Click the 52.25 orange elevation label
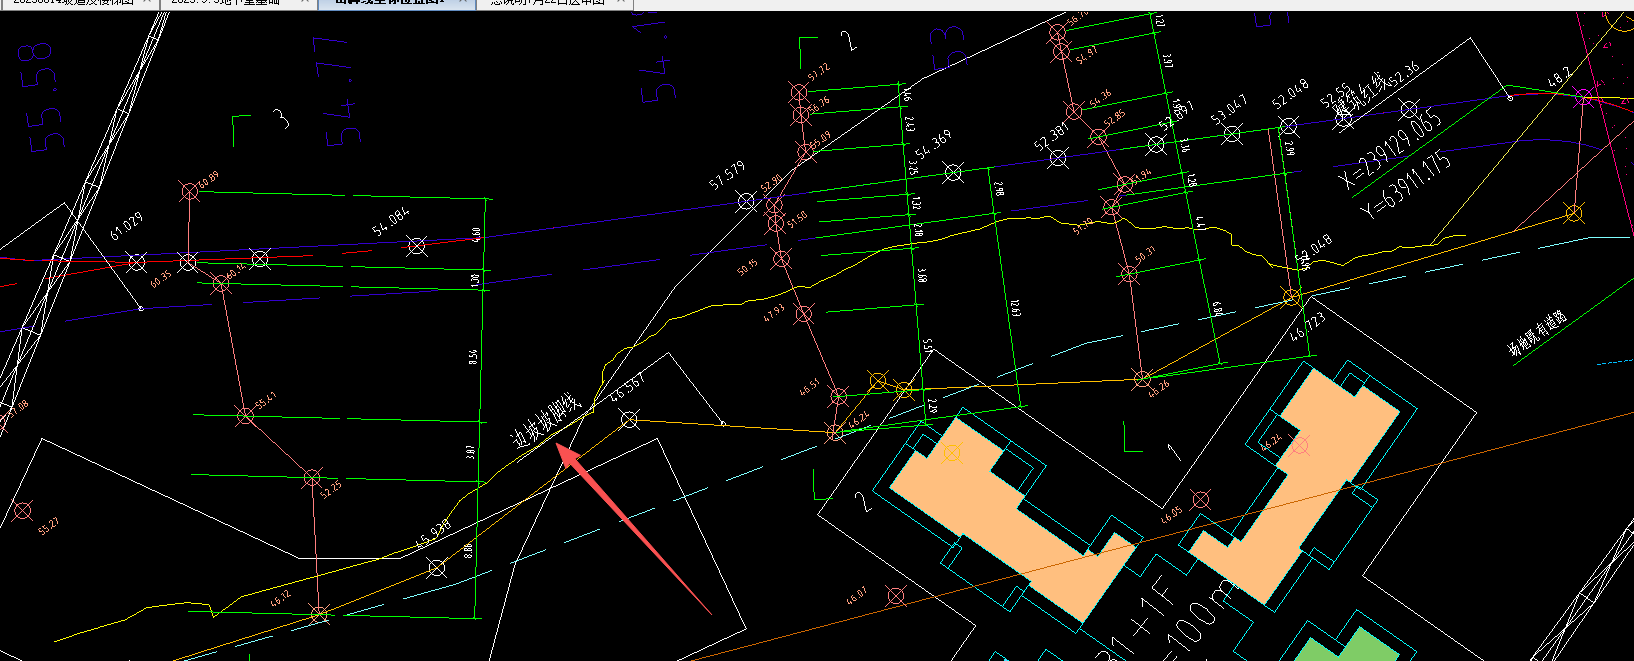This screenshot has height=661, width=1634. pyautogui.click(x=331, y=488)
